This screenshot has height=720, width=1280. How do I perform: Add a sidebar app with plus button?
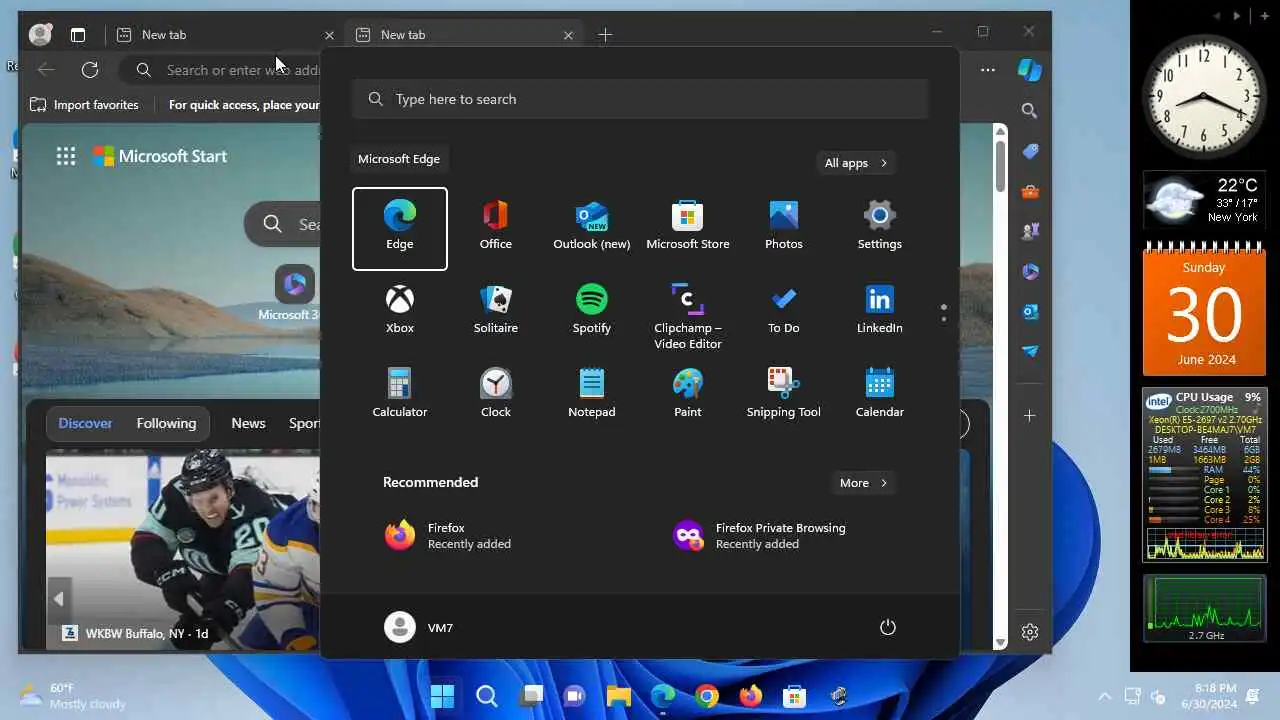[1029, 415]
